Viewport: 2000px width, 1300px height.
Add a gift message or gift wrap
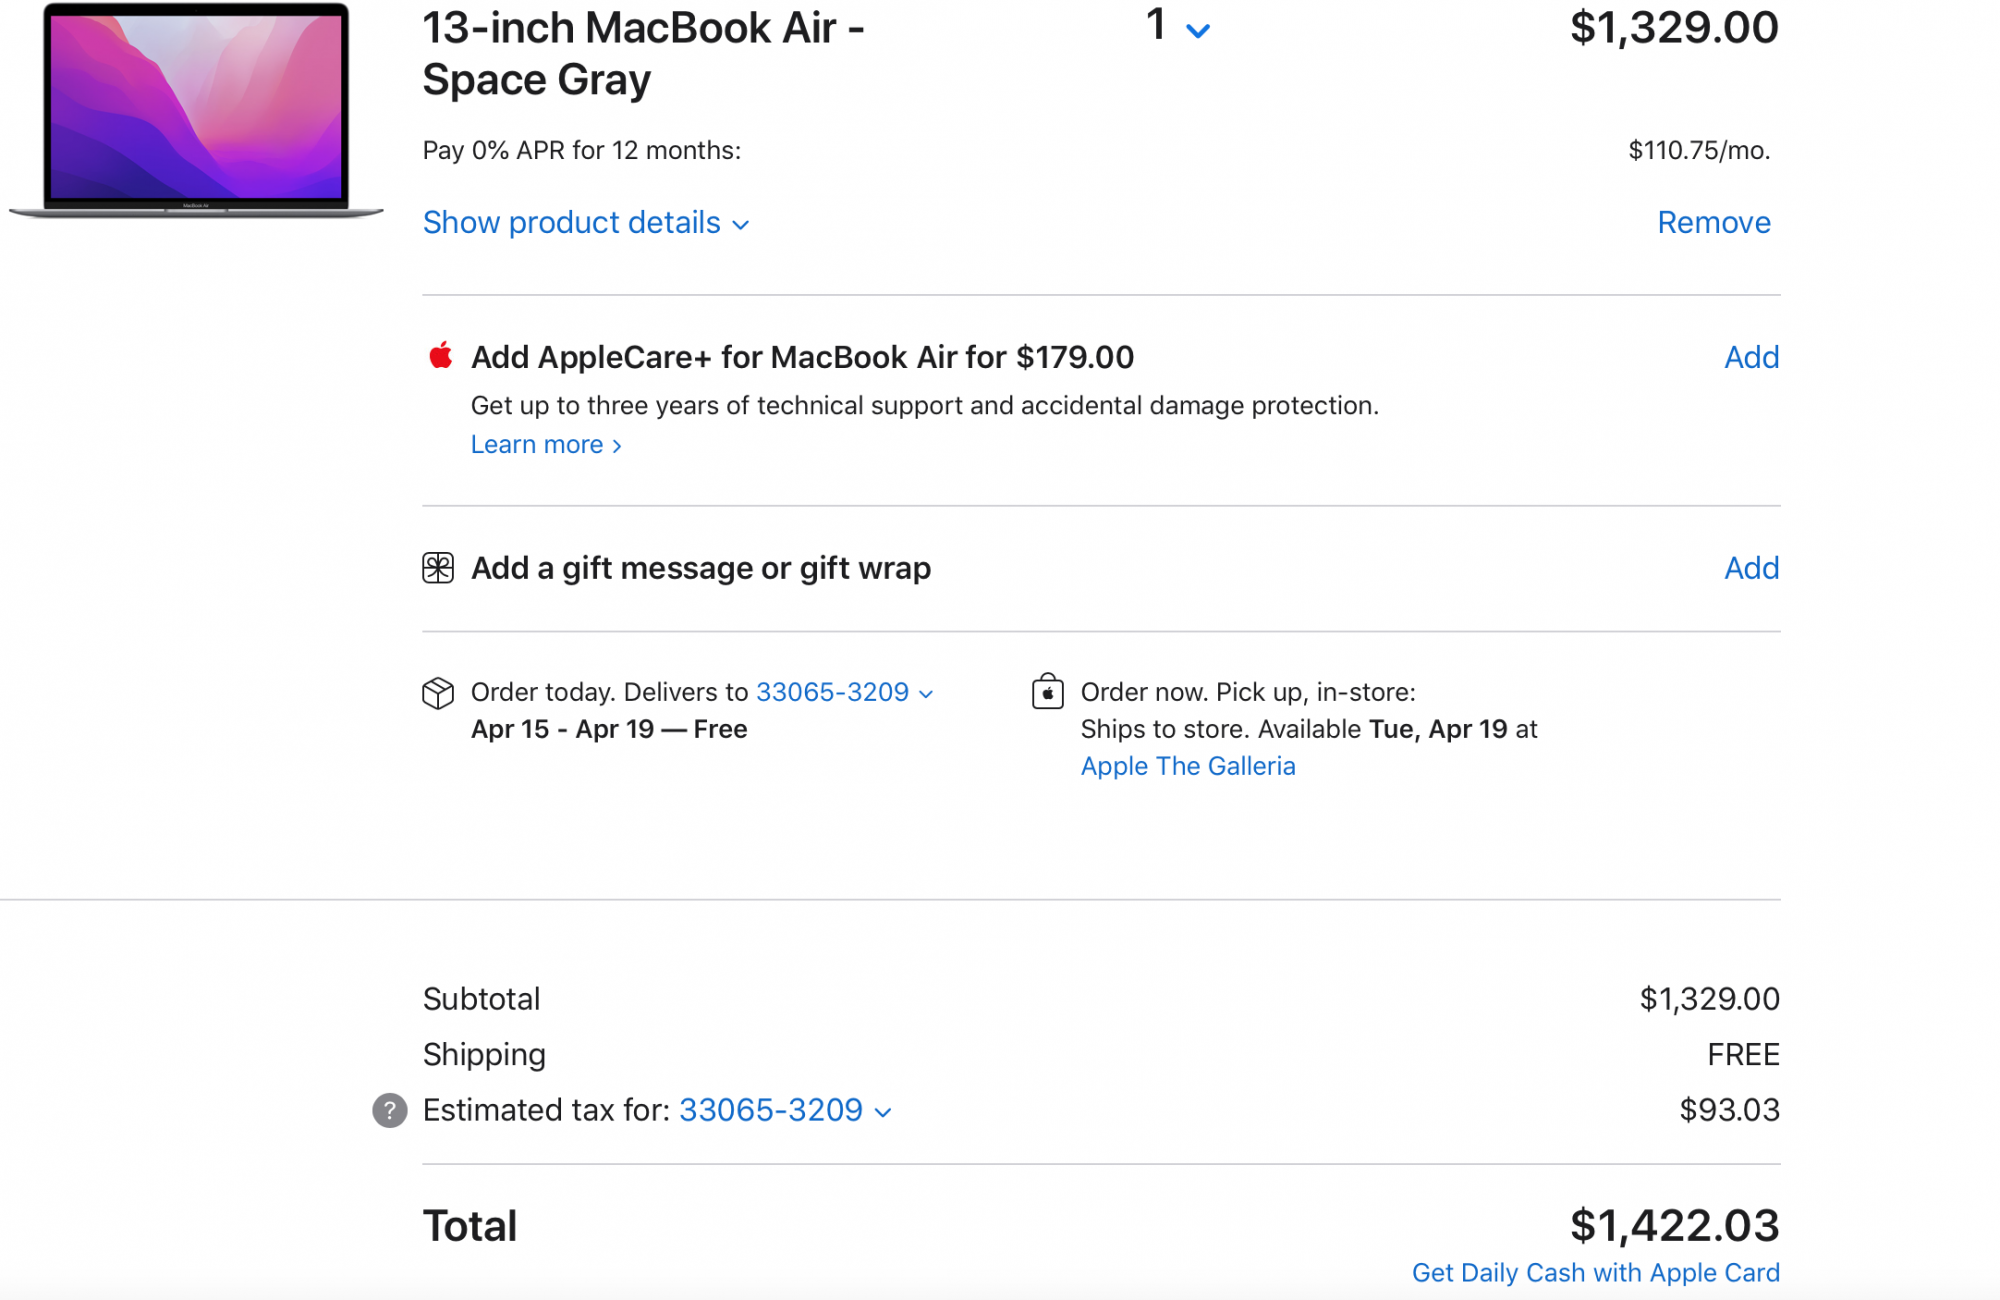[x=1751, y=568]
